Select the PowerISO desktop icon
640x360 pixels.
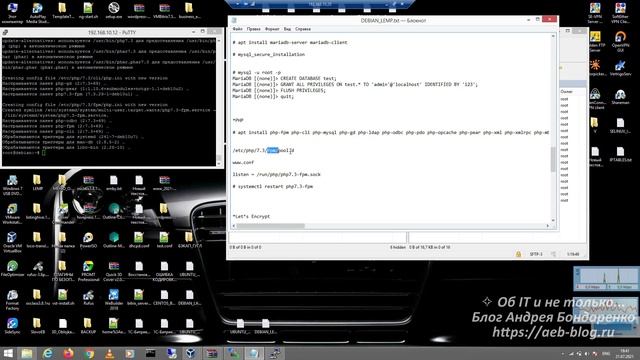88,240
